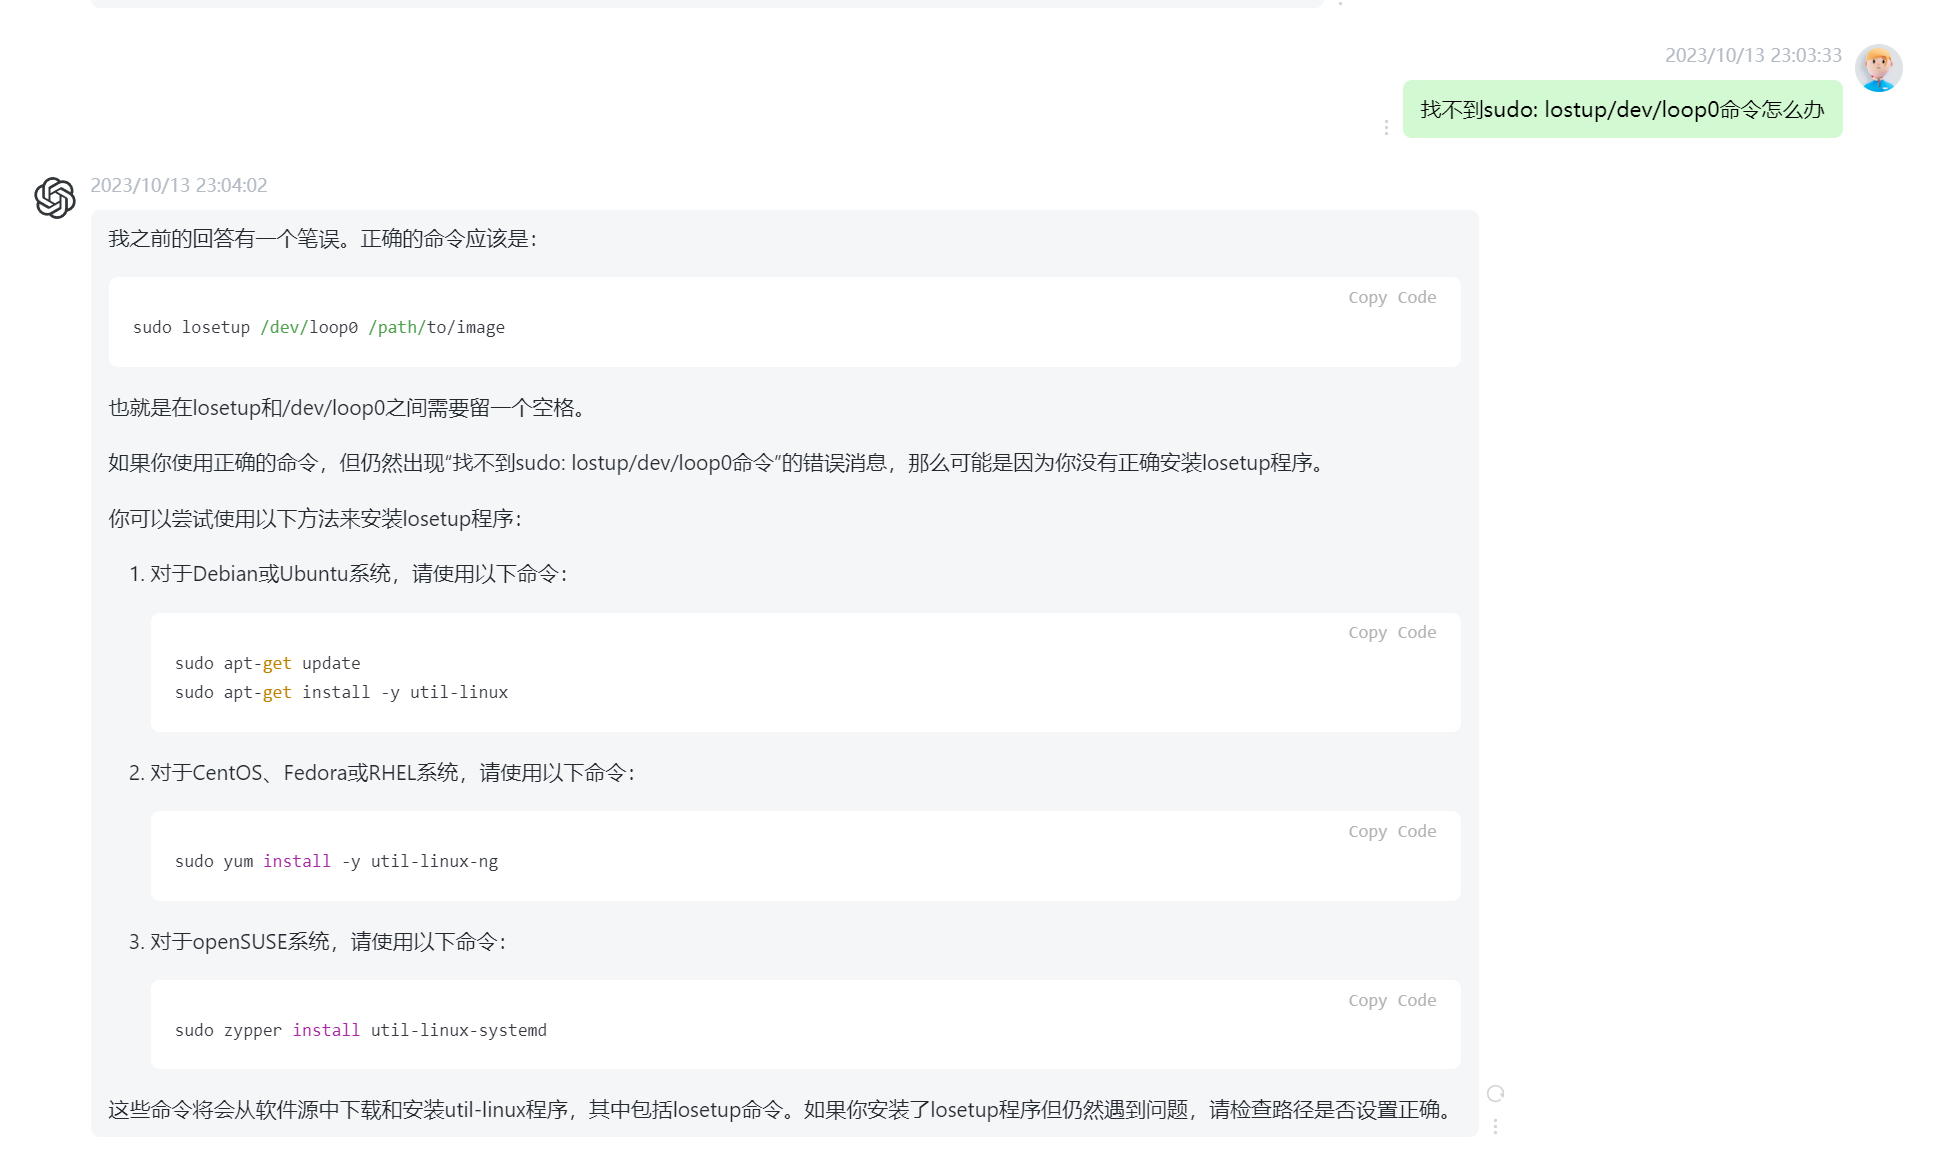Copy code of apt-get commands block
Screen dimensions: 1953x1162
(1391, 632)
